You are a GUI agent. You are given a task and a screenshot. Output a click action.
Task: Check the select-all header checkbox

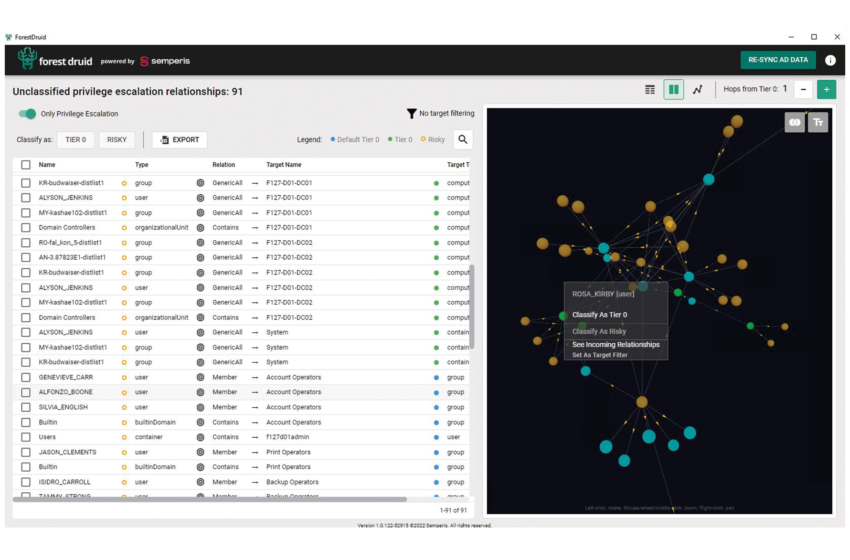pos(26,165)
